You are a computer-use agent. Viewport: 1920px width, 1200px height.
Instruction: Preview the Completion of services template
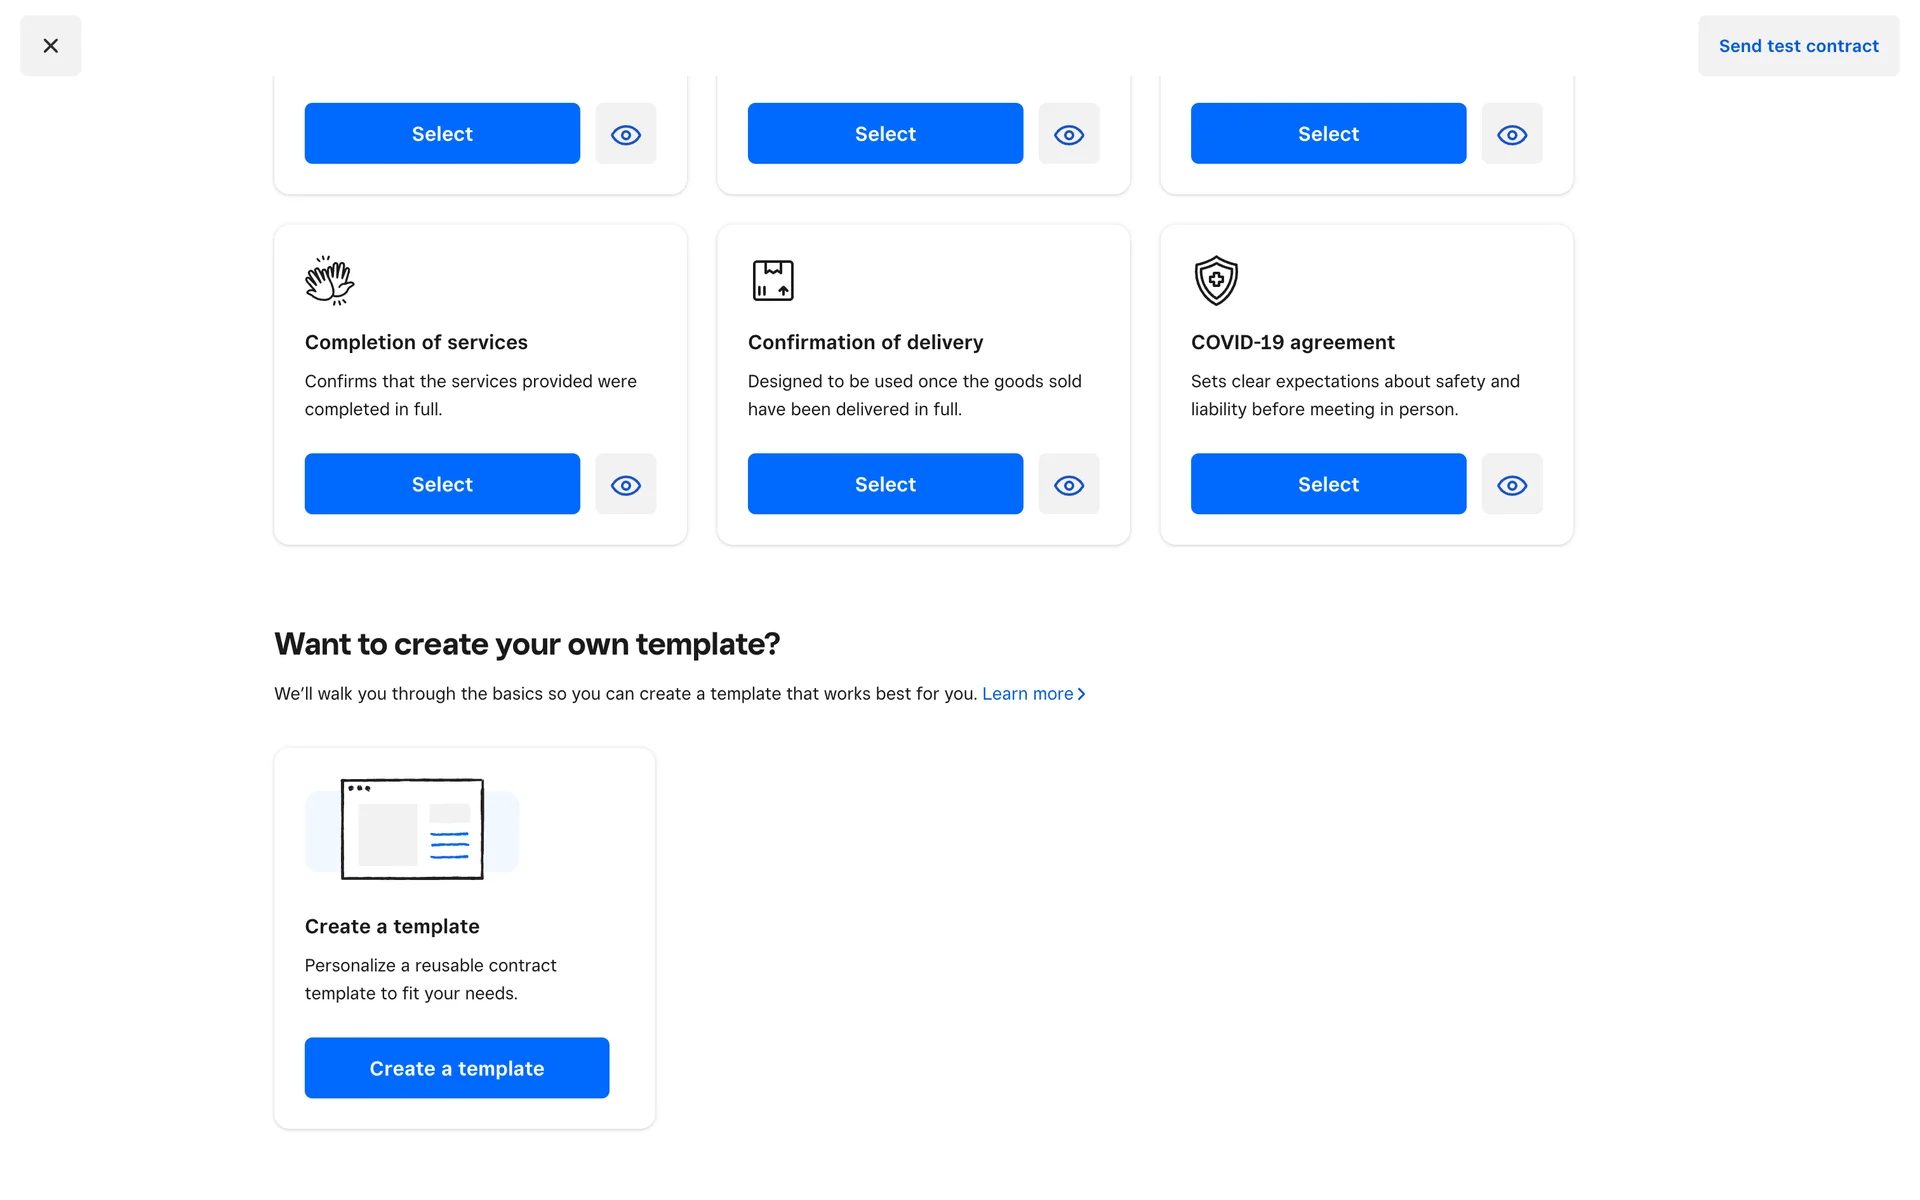point(626,485)
